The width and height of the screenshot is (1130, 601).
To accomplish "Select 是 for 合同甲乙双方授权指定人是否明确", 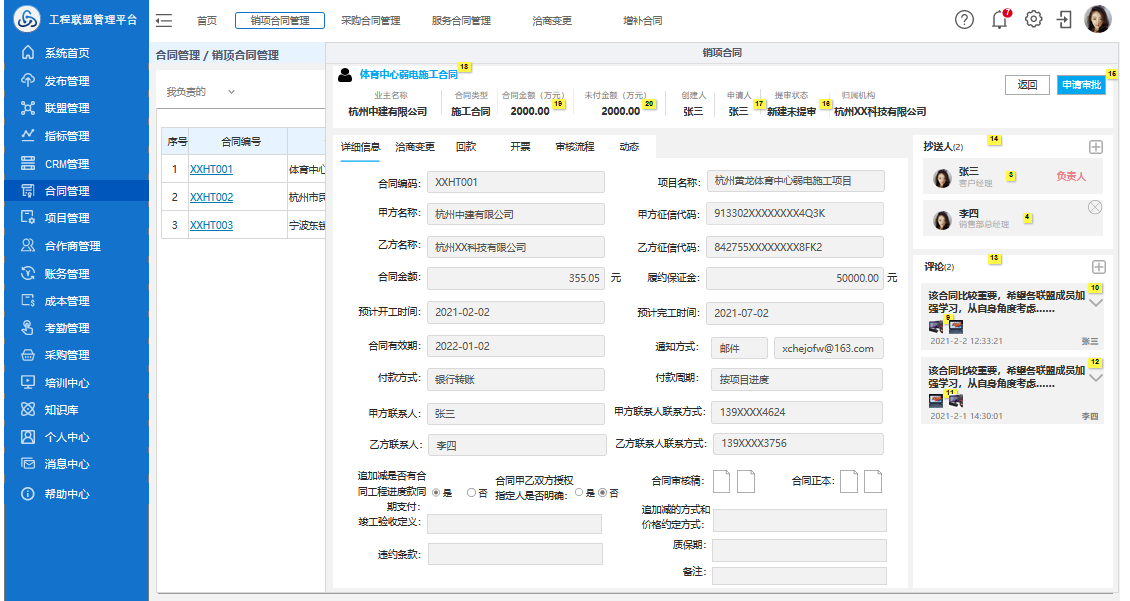I will tap(579, 492).
